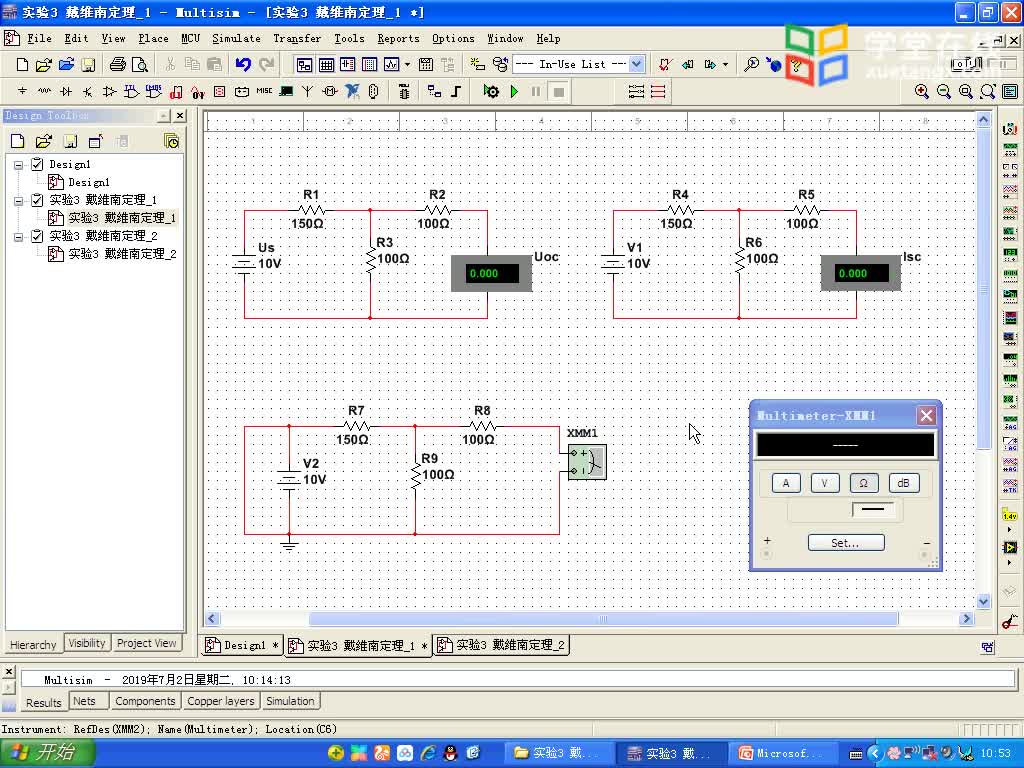
Task: Click the Zoom In magnifier icon
Action: click(921, 92)
